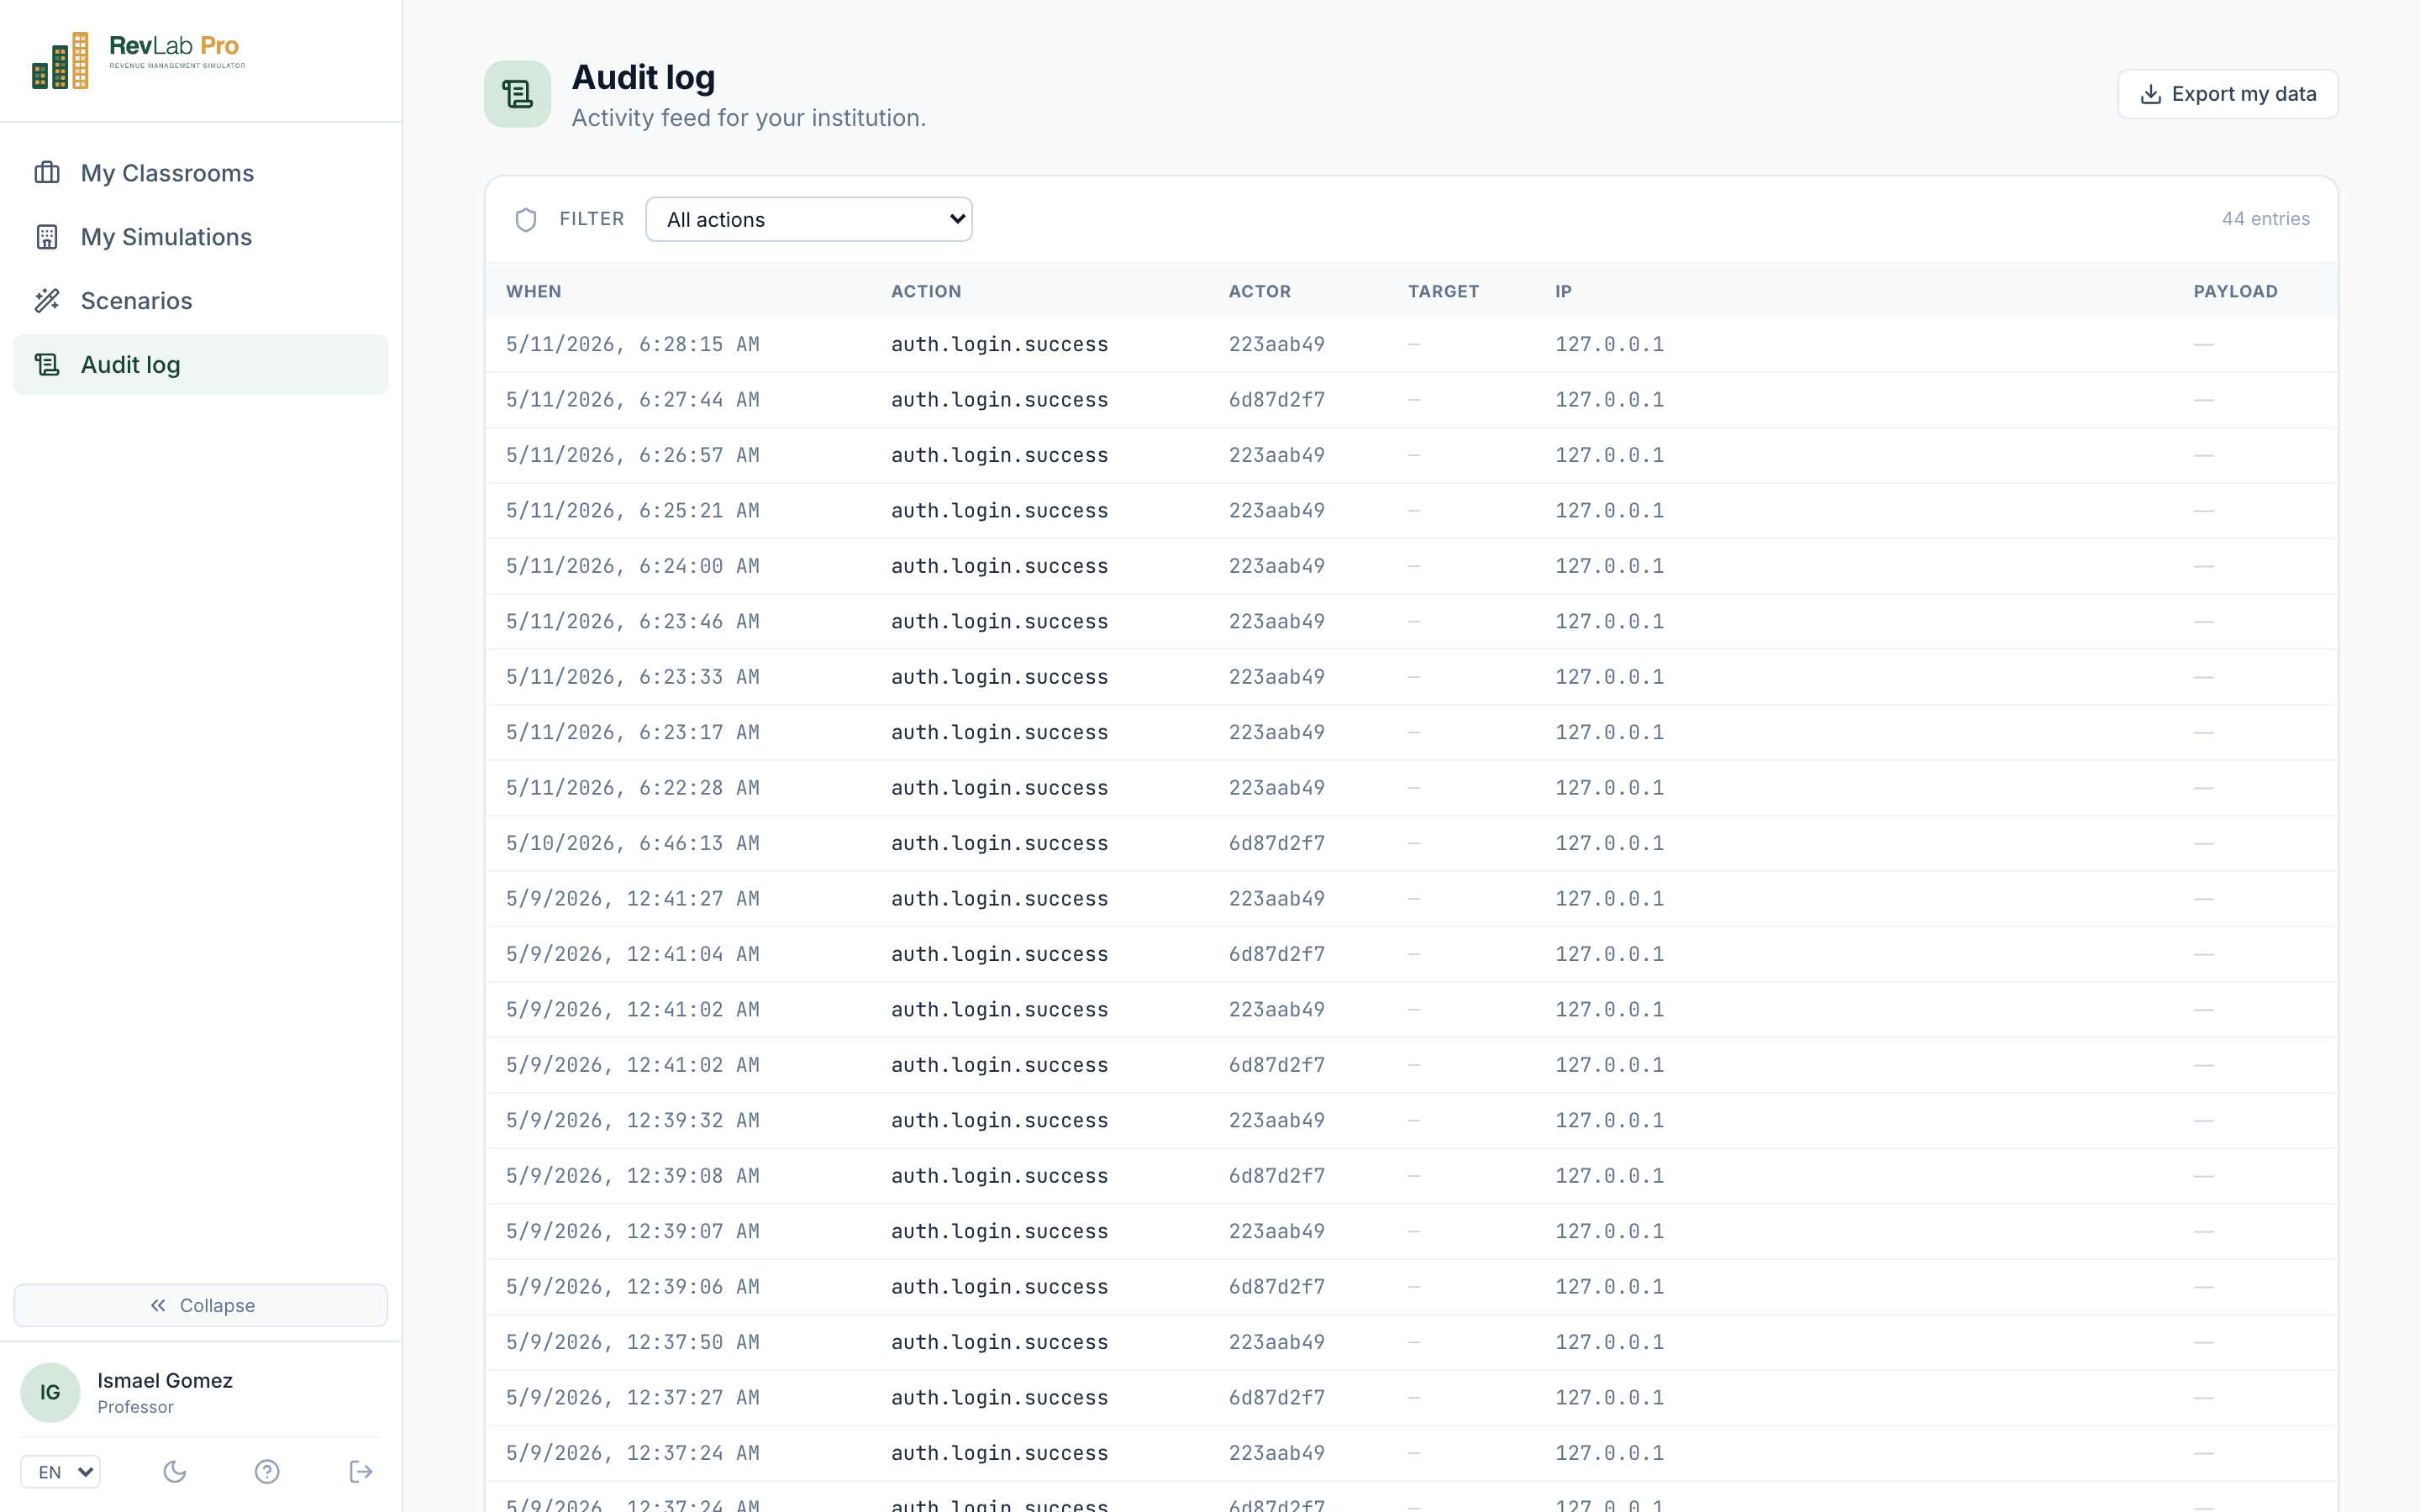The width and height of the screenshot is (2420, 1512).
Task: Open the My Classrooms page
Action: pos(200,173)
